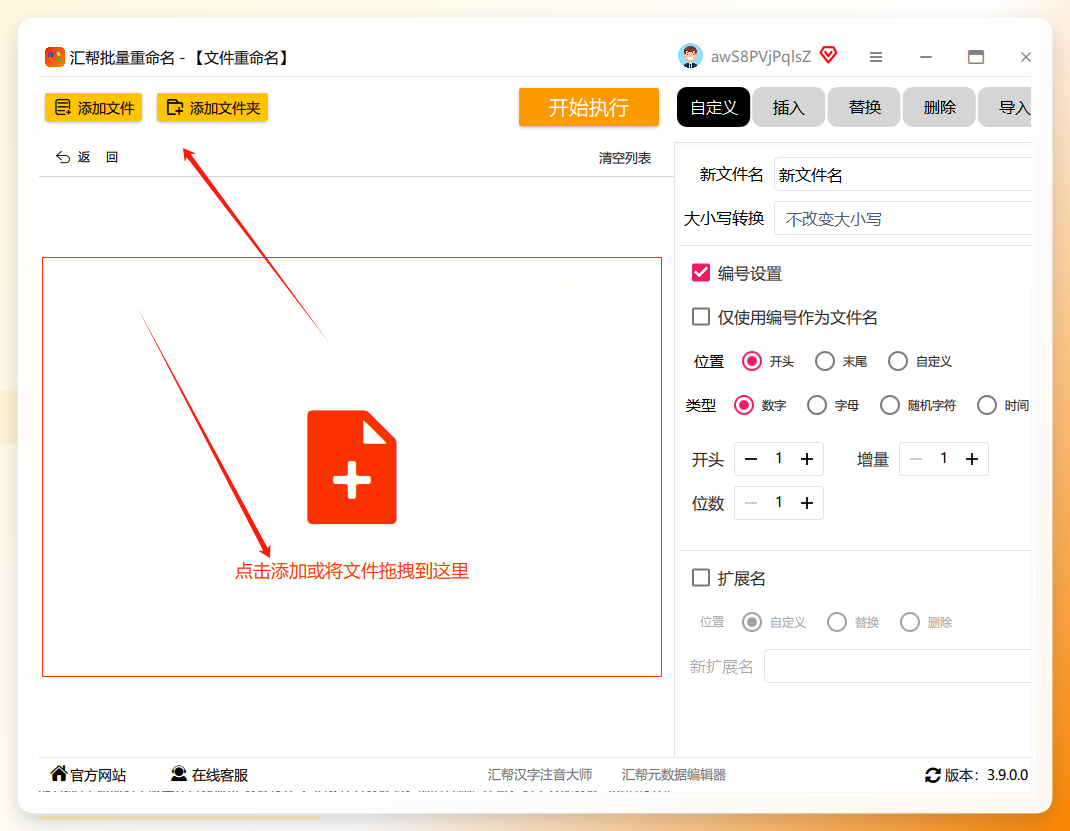
Task: Increase the 开头 start value with plus
Action: [807, 459]
